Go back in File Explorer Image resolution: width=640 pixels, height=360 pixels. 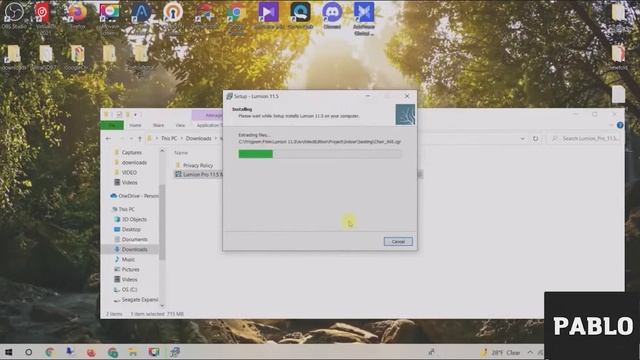109,139
